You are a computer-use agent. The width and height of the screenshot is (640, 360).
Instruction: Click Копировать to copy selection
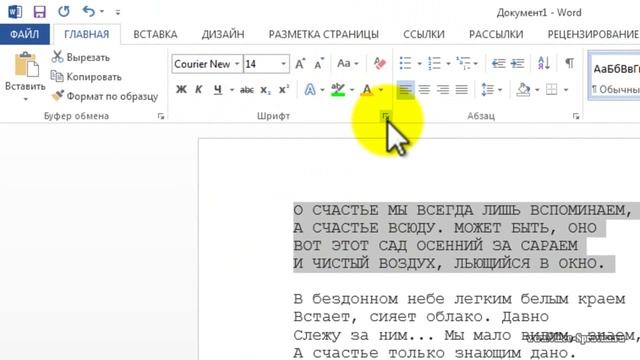(x=86, y=77)
